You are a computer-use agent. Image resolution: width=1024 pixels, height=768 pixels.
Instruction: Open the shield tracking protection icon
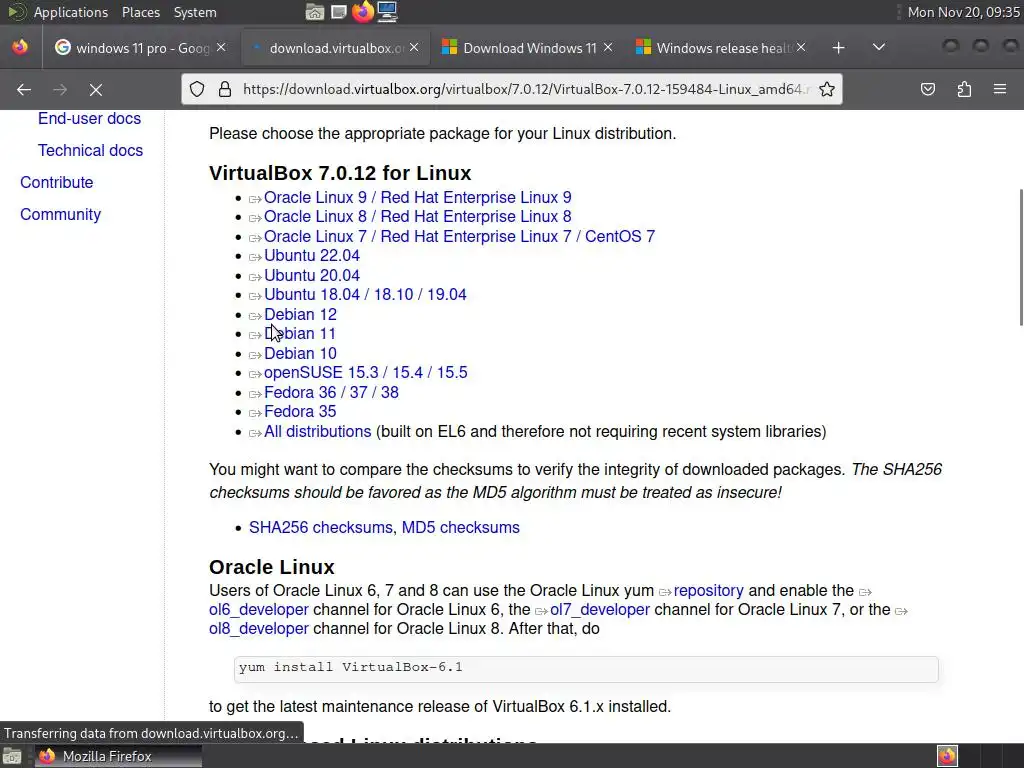tap(197, 89)
